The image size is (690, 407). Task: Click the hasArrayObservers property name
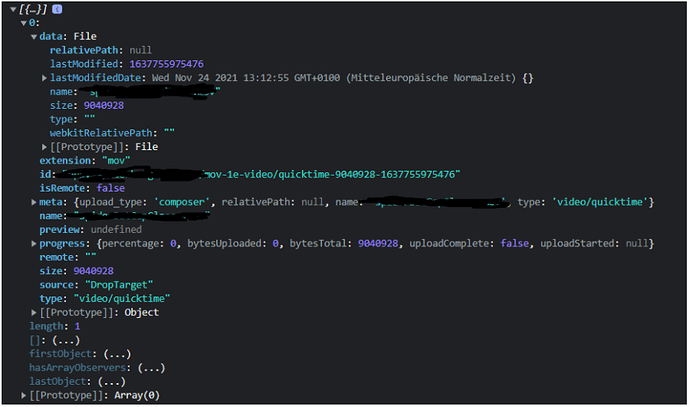pyautogui.click(x=78, y=367)
